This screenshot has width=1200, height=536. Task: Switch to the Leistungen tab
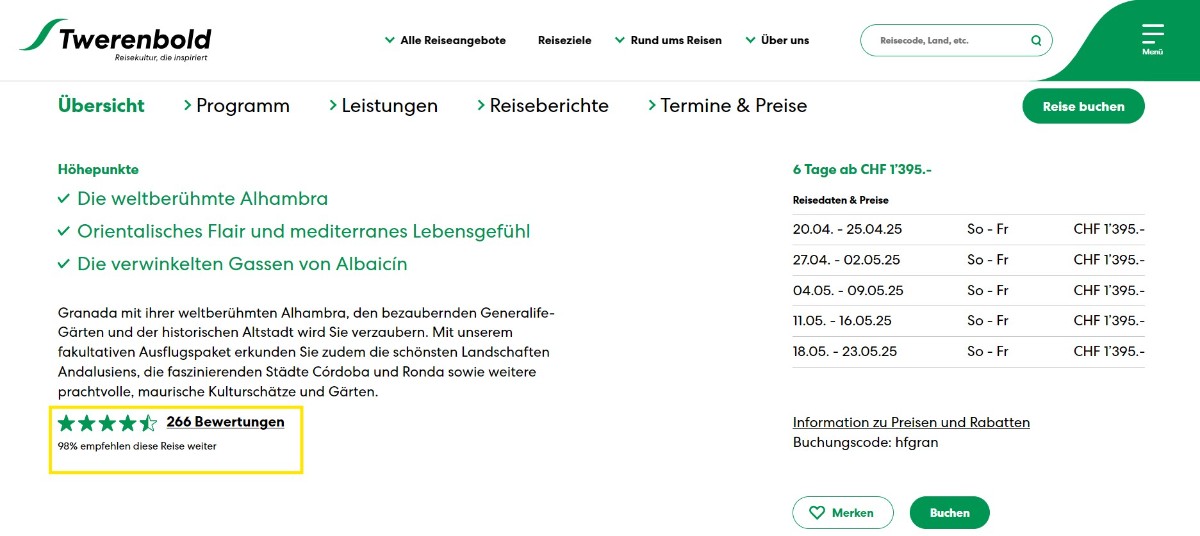389,105
